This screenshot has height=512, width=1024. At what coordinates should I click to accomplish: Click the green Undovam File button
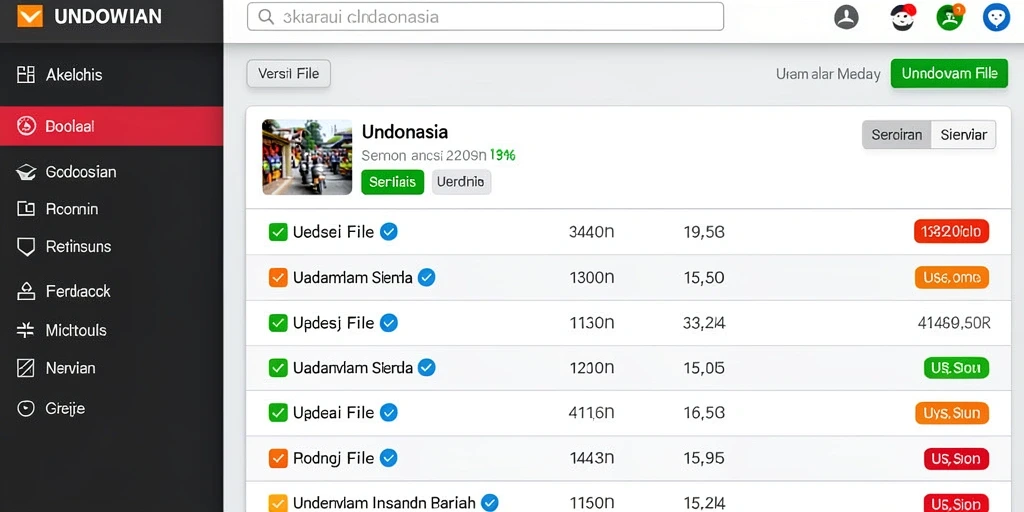[950, 74]
